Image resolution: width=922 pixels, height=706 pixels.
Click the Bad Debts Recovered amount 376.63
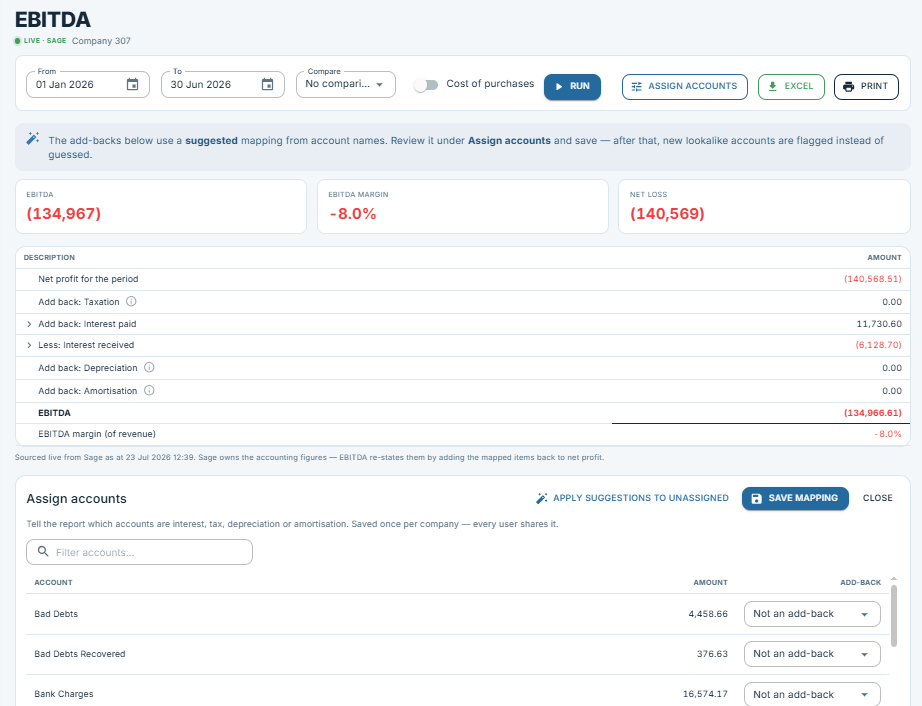coord(712,654)
